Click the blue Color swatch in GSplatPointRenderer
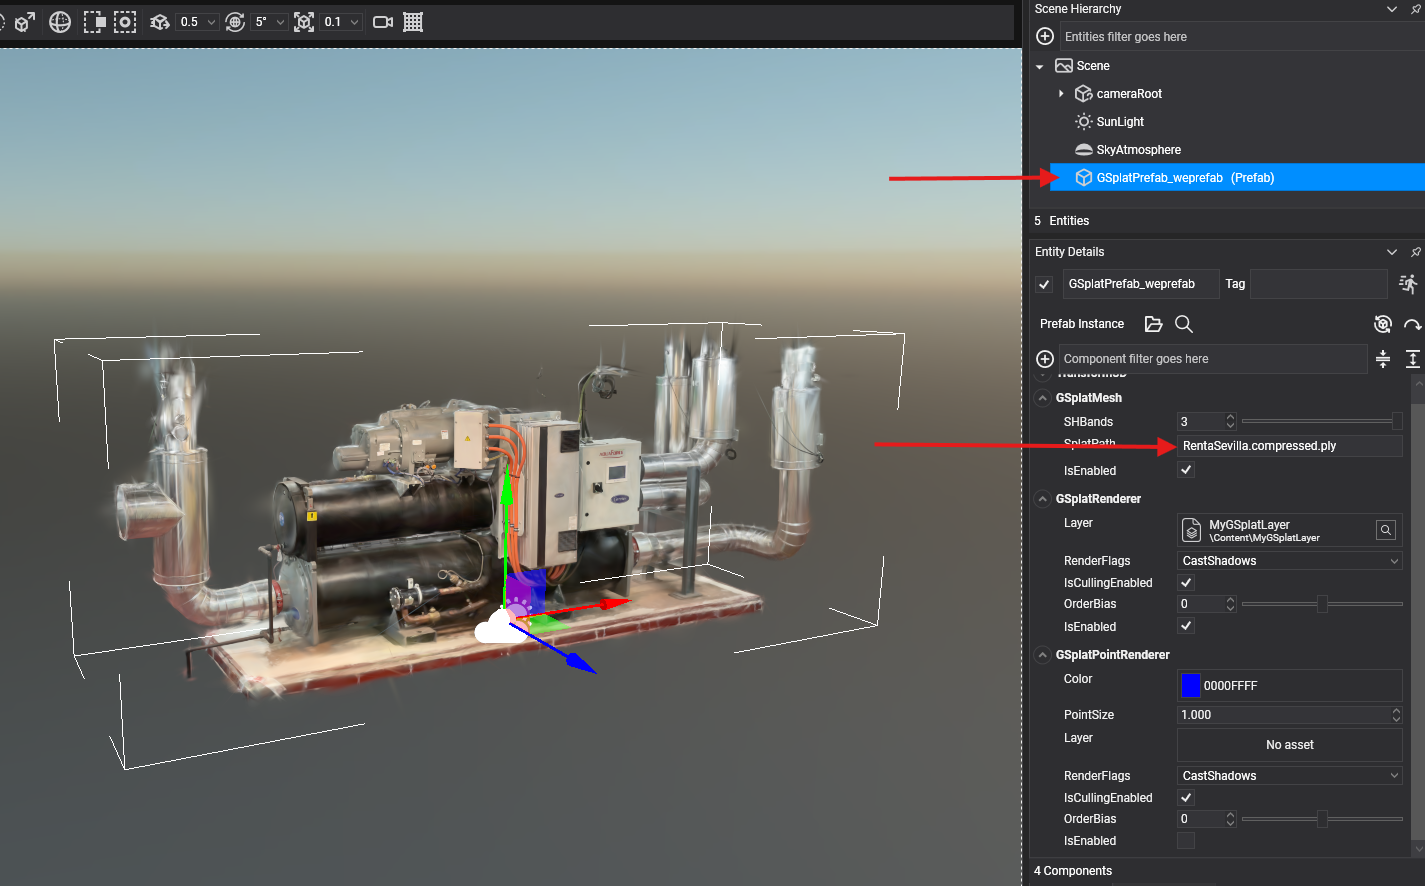Image resolution: width=1427 pixels, height=886 pixels. coord(1190,686)
